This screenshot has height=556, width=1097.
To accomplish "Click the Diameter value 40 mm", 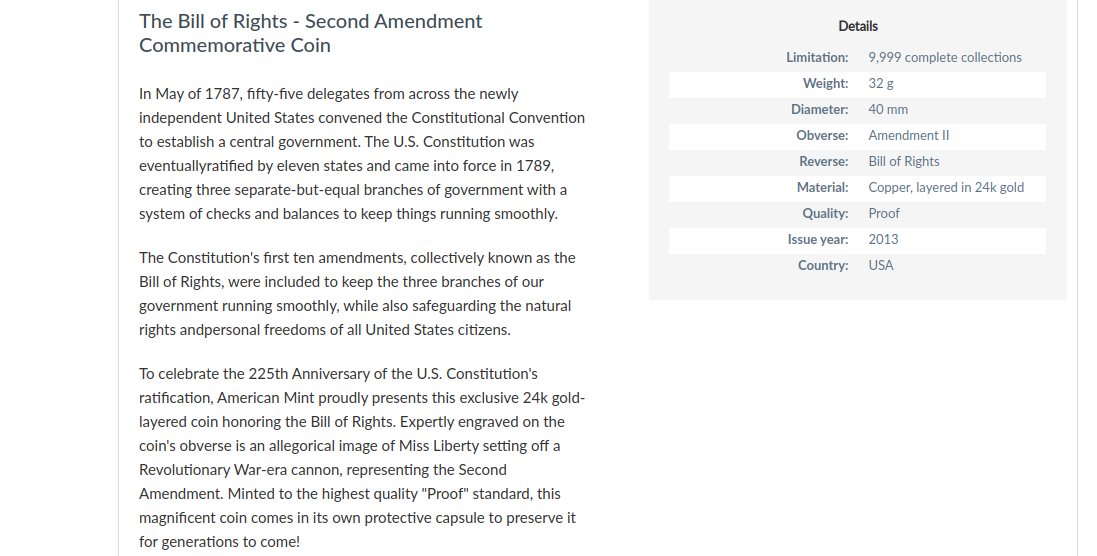I will tap(888, 109).
